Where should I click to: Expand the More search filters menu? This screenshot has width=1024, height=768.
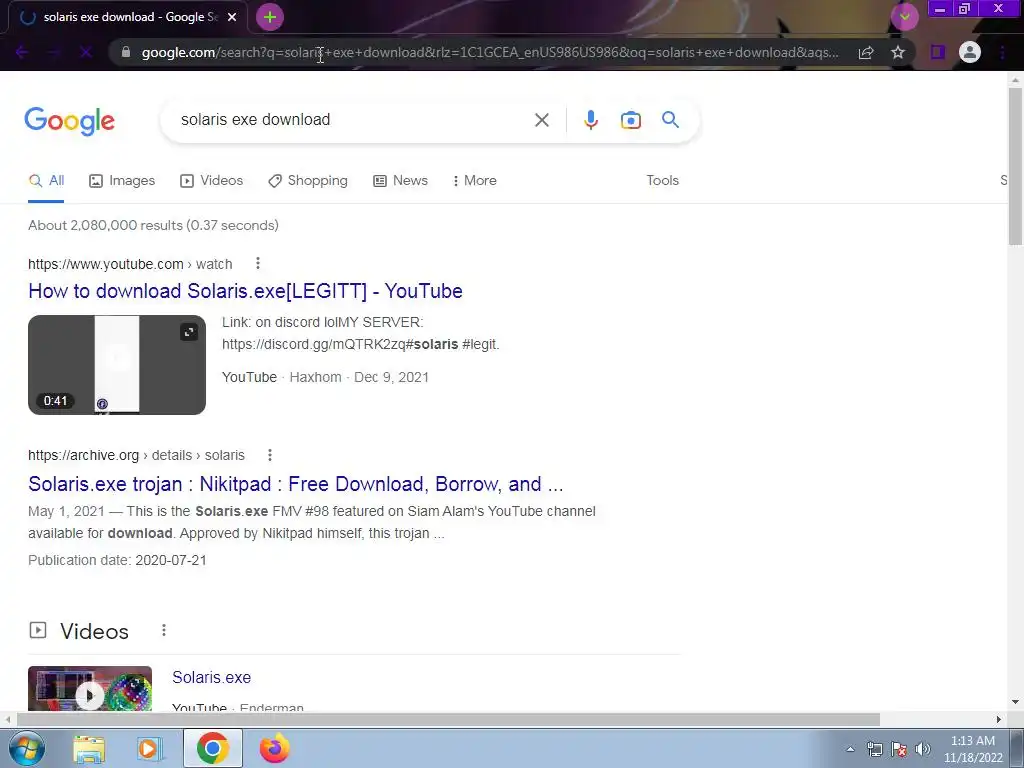tap(474, 181)
